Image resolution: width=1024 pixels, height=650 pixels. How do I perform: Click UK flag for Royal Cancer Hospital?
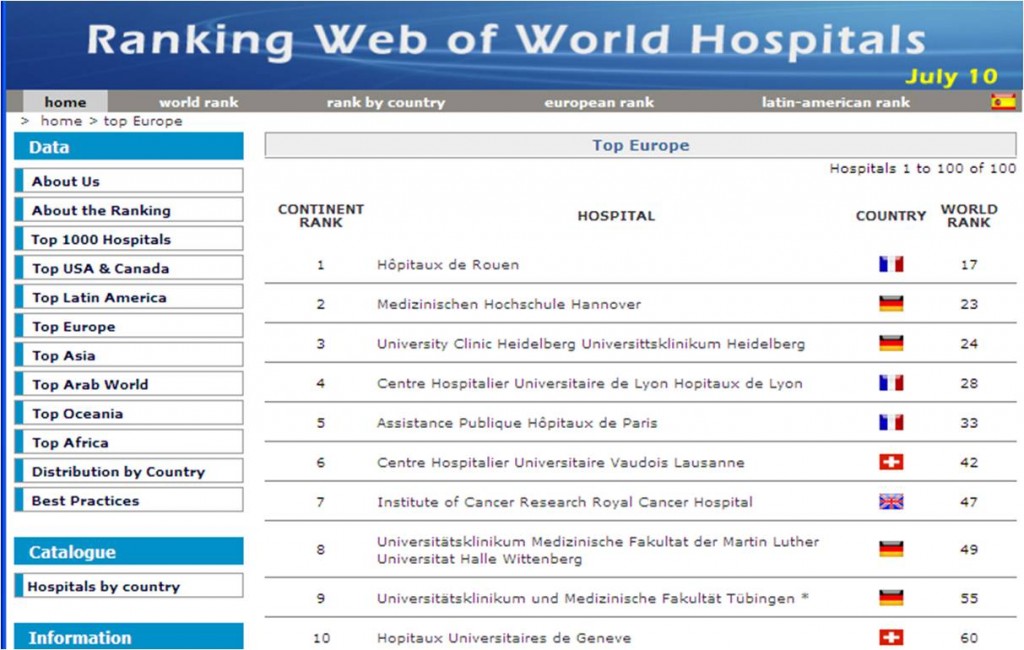(x=890, y=502)
